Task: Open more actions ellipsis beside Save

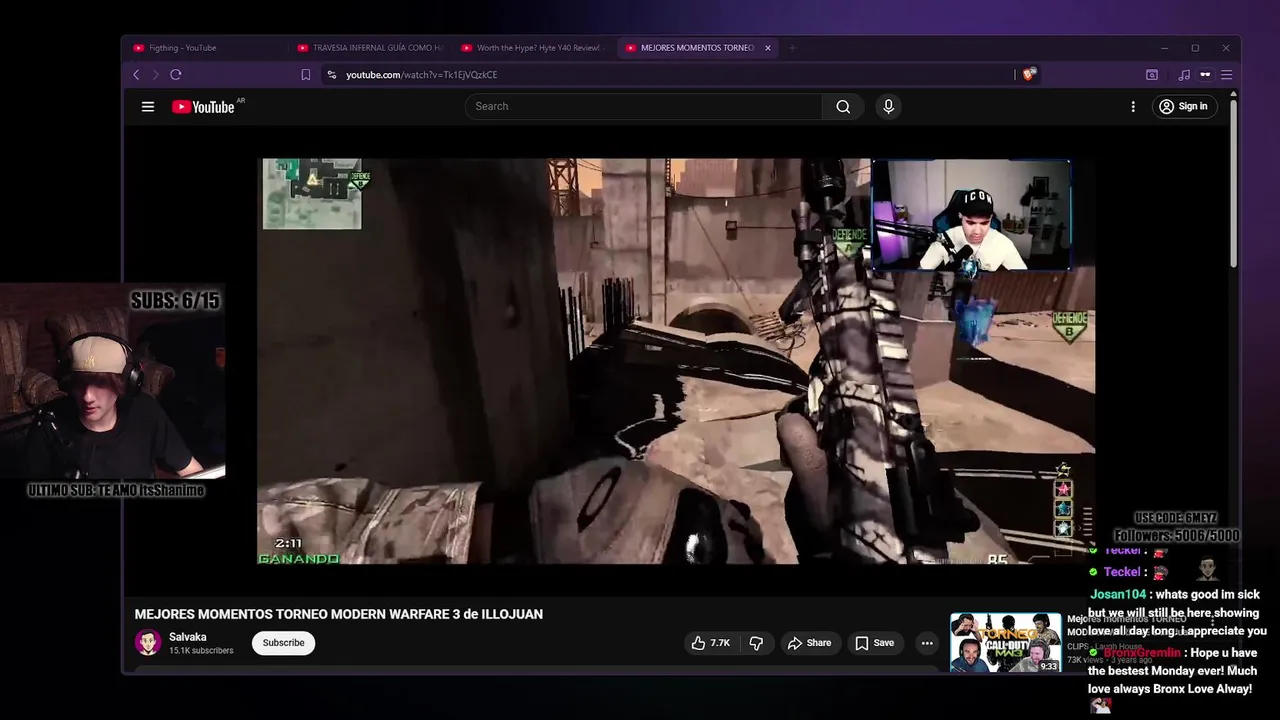Action: (927, 643)
